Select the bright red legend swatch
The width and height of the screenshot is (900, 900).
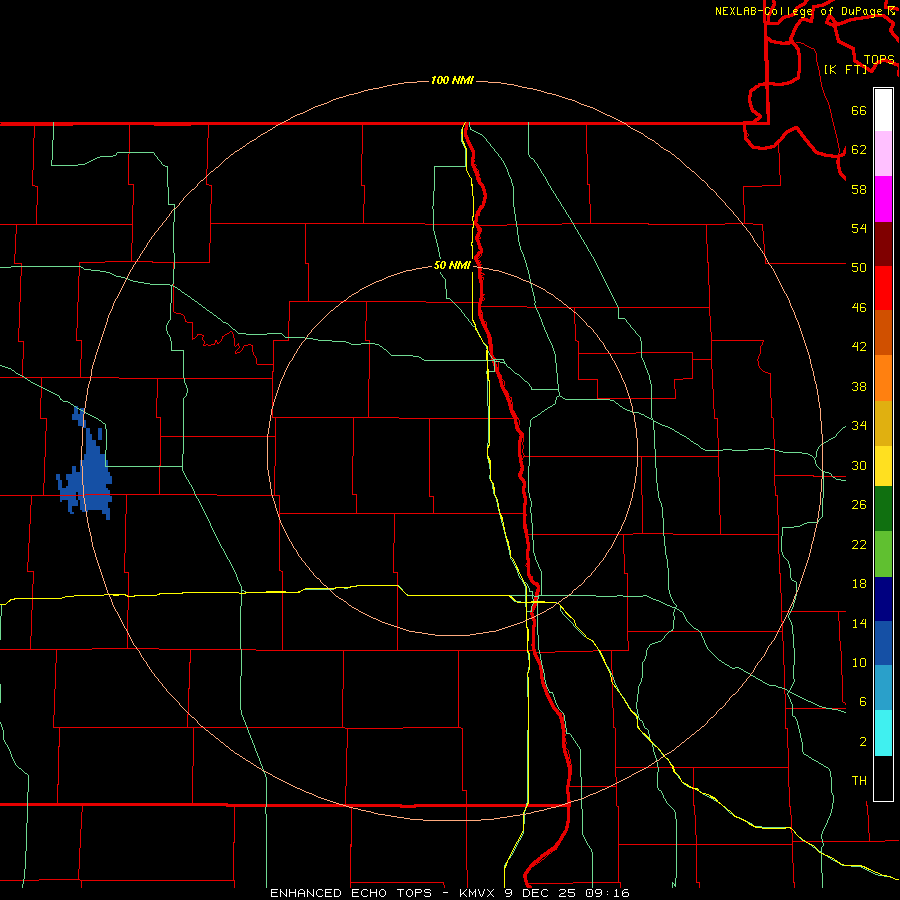click(883, 288)
